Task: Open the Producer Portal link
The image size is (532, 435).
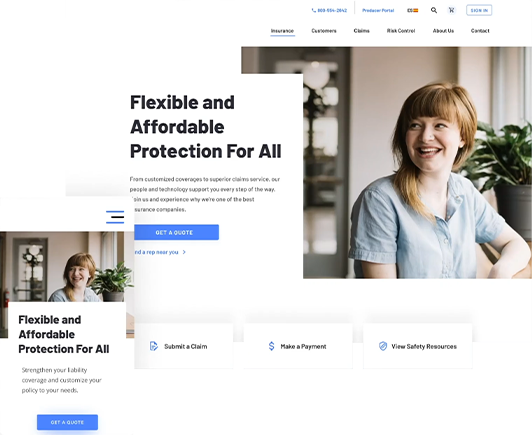Action: (378, 11)
